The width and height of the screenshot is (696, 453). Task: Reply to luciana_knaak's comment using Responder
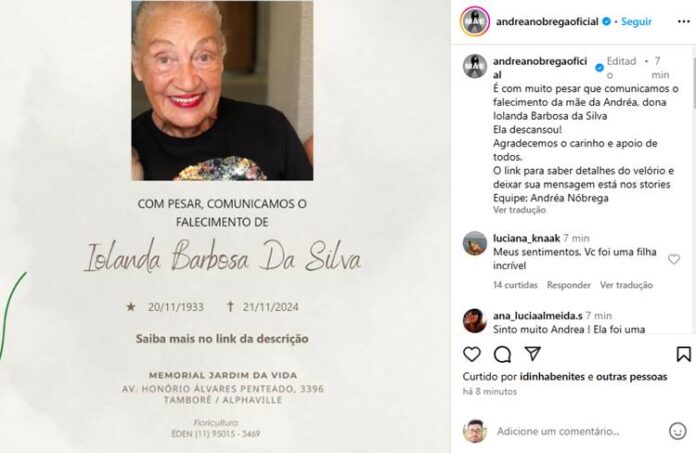point(569,285)
